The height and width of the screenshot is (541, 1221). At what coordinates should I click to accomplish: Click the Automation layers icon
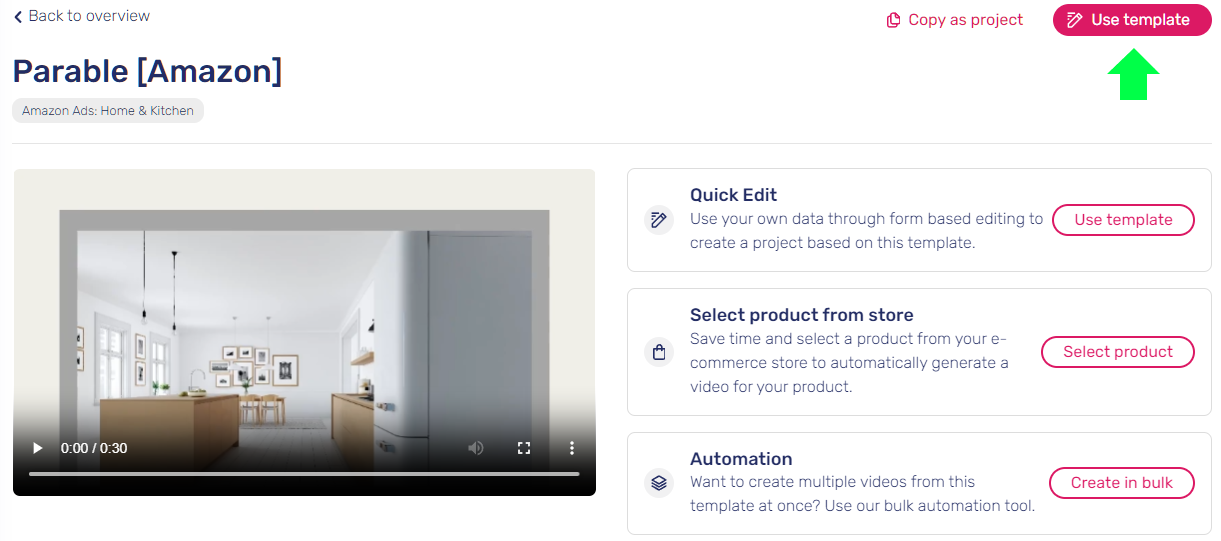(x=658, y=483)
